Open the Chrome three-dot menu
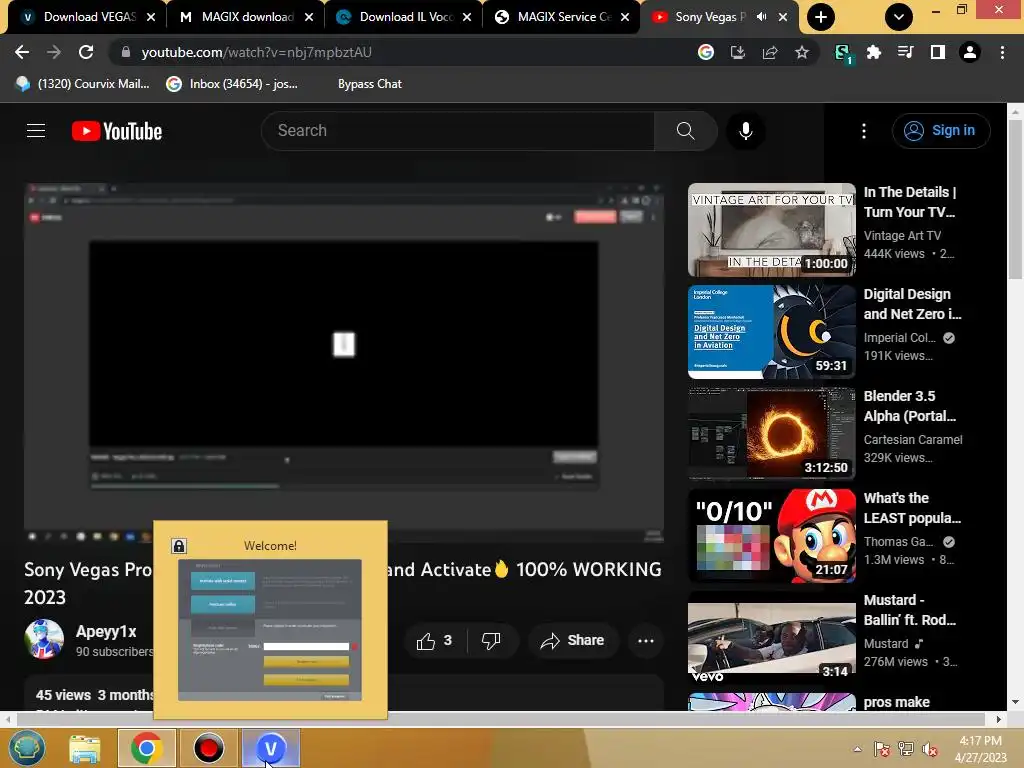1024x768 pixels. (x=1002, y=52)
